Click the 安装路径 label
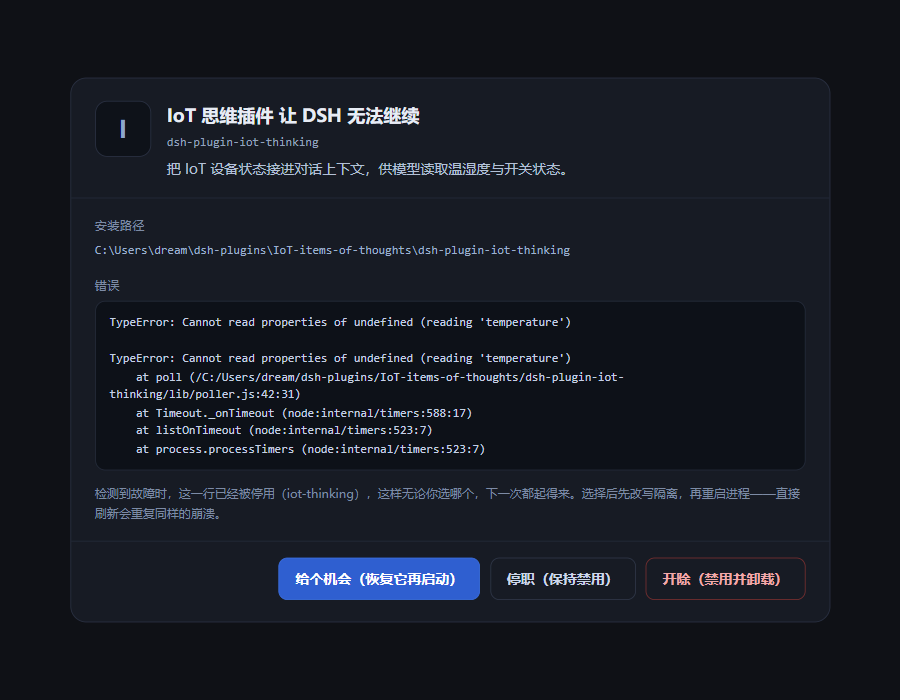The image size is (900, 700). coord(119,225)
